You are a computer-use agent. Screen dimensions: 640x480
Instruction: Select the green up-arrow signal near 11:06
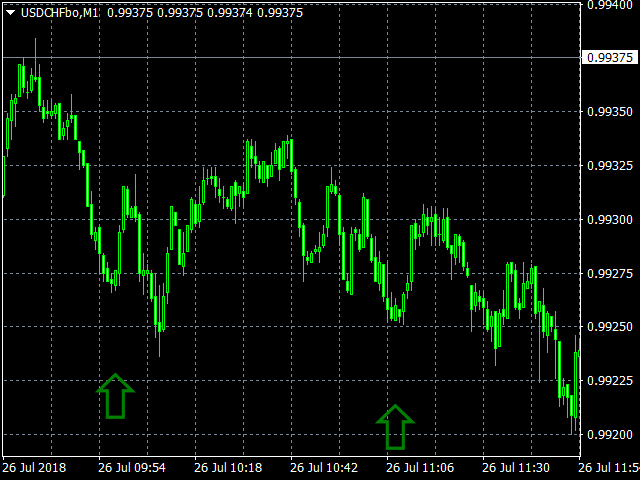pyautogui.click(x=395, y=427)
